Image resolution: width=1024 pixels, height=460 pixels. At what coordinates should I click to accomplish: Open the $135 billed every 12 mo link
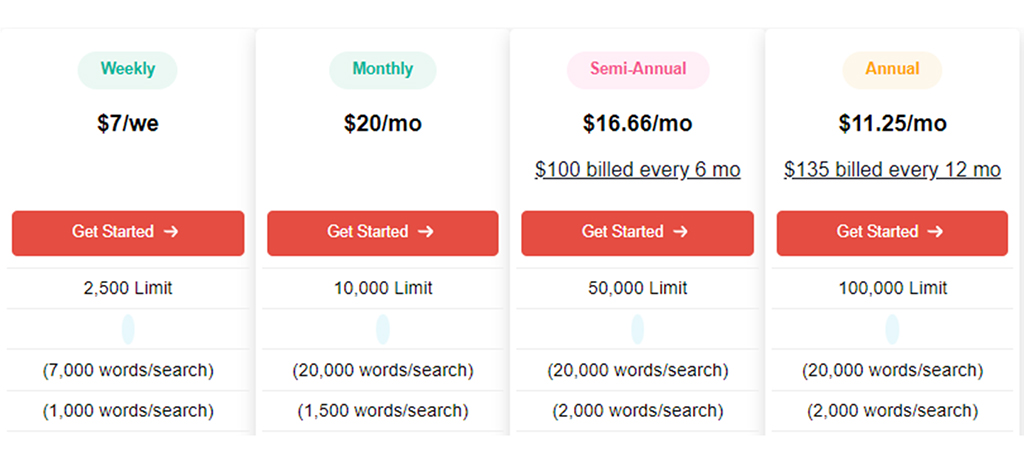(892, 170)
